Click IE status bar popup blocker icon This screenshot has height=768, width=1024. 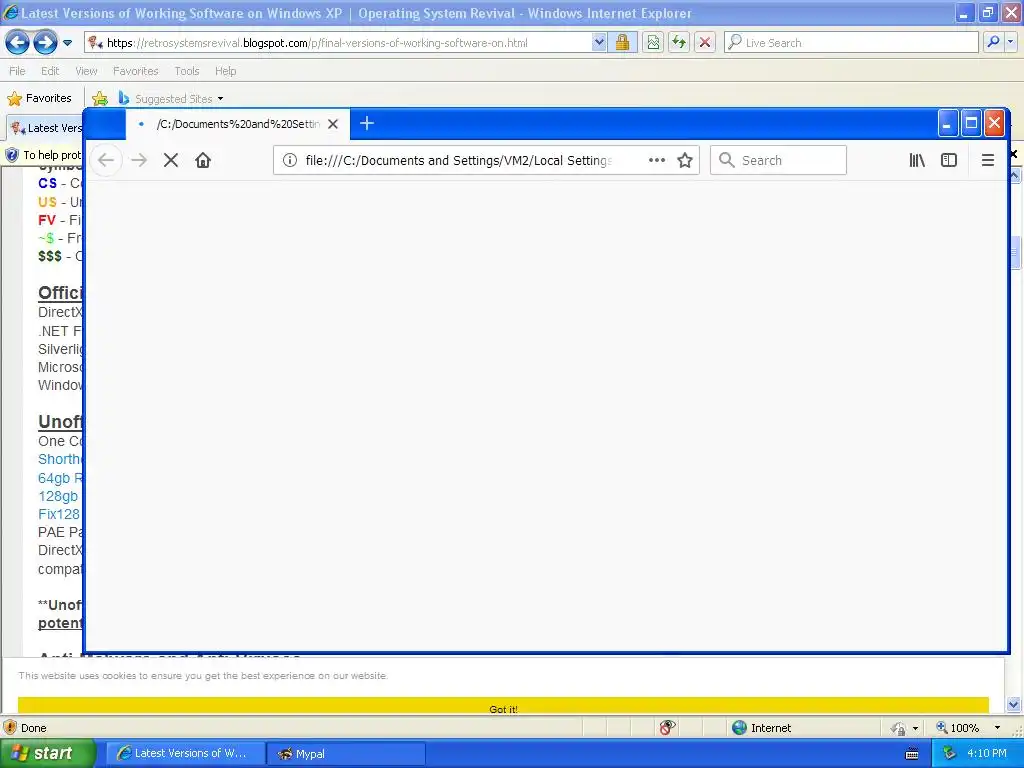[667, 728]
